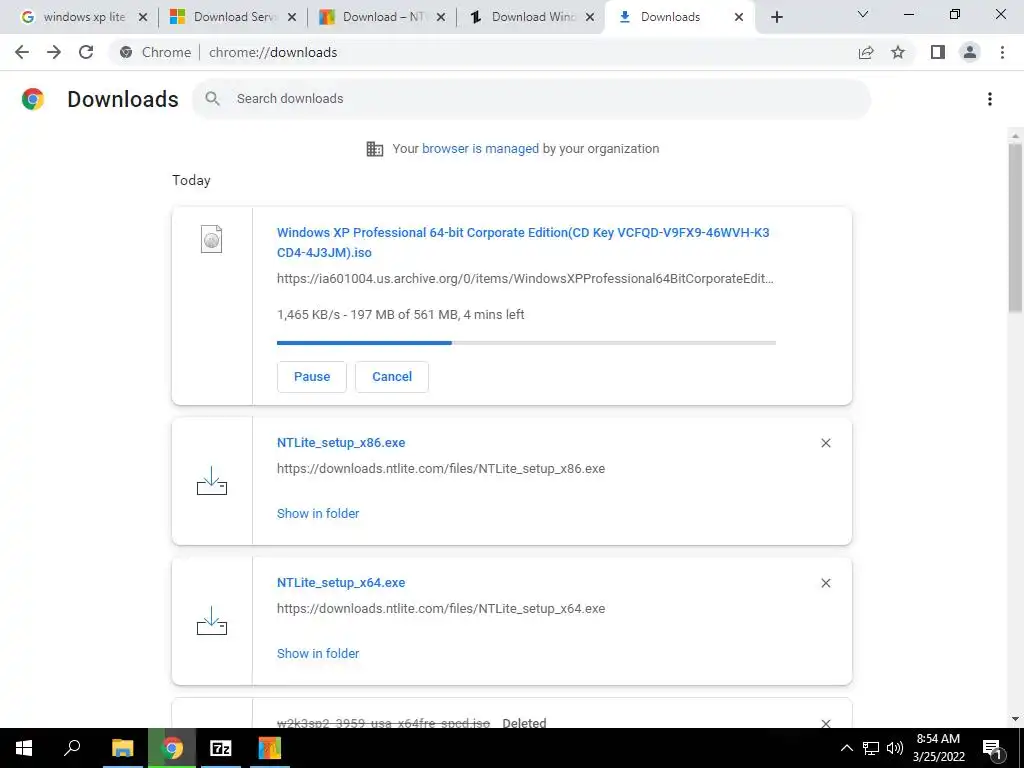The image size is (1024, 768).
Task: Open the Windows XP Professional 64-bit ISO link
Action: (523, 242)
